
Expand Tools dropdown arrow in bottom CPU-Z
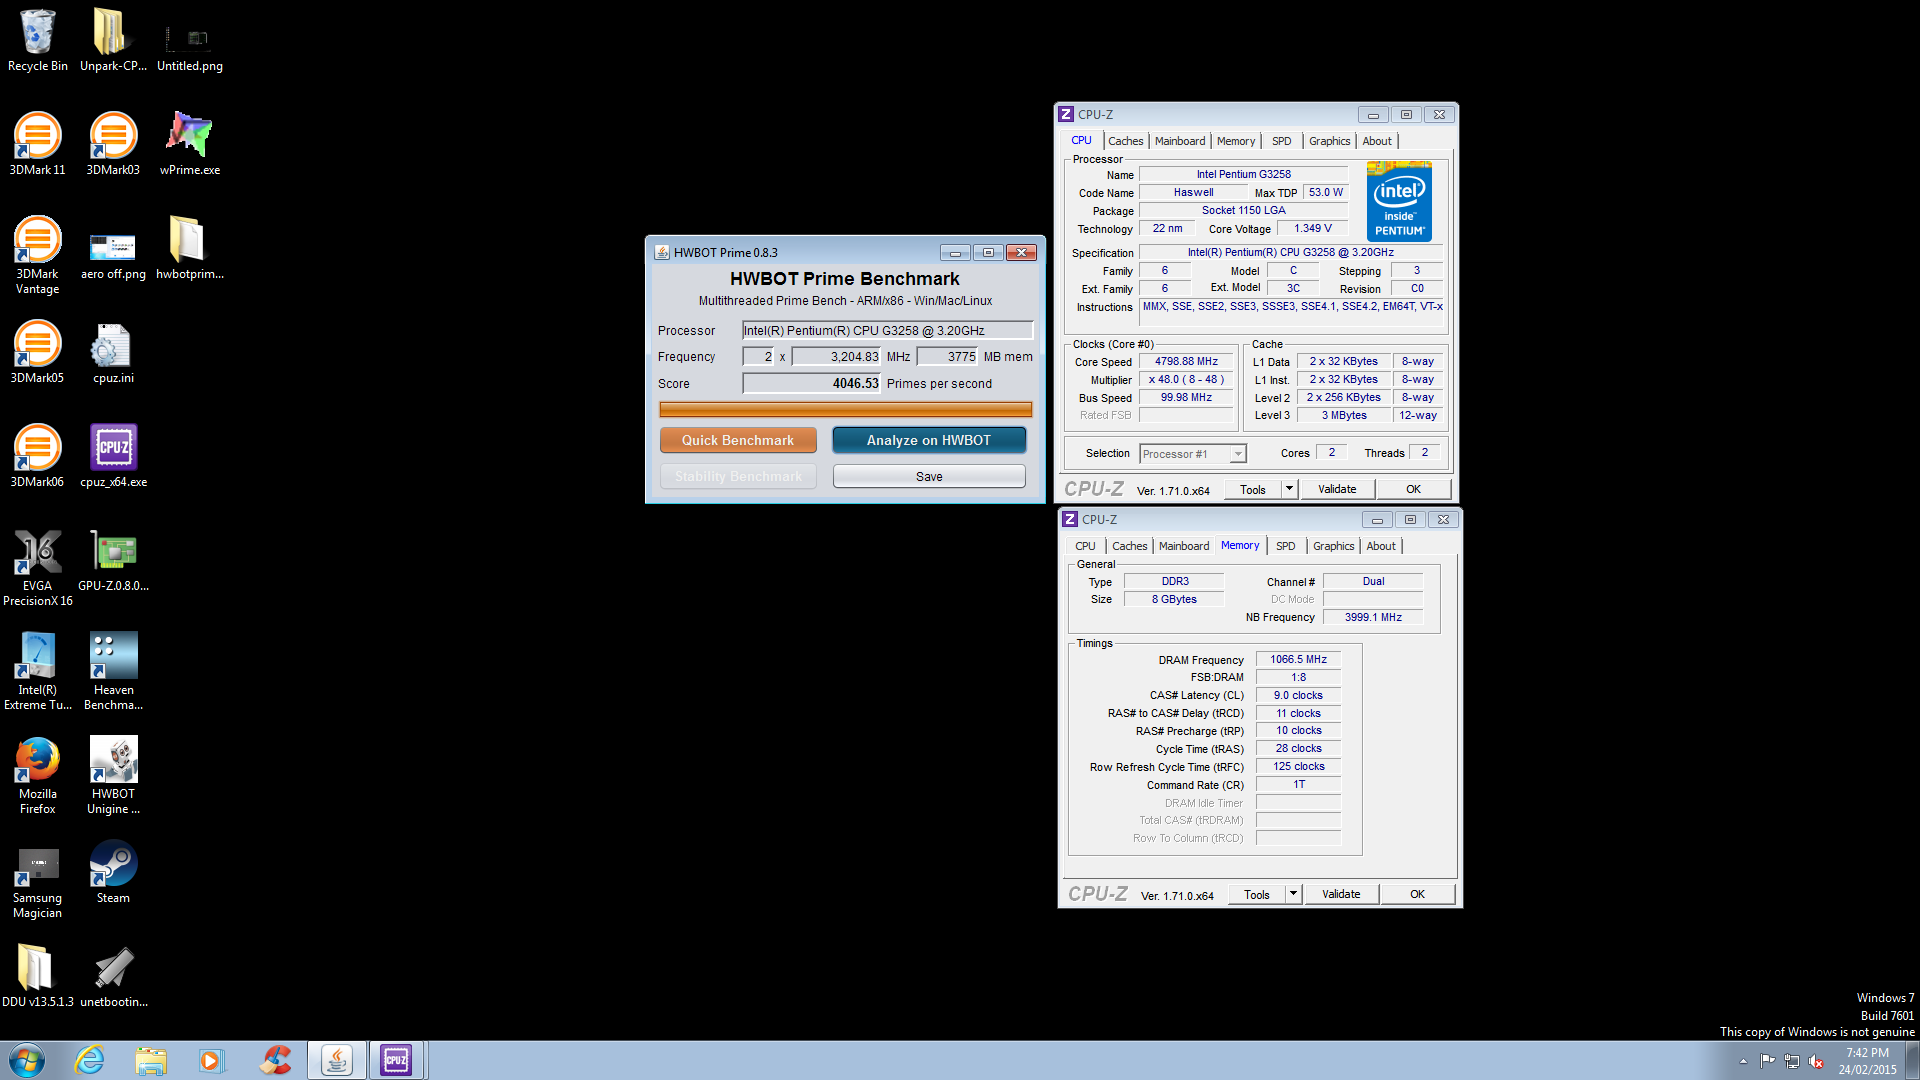coord(1293,894)
